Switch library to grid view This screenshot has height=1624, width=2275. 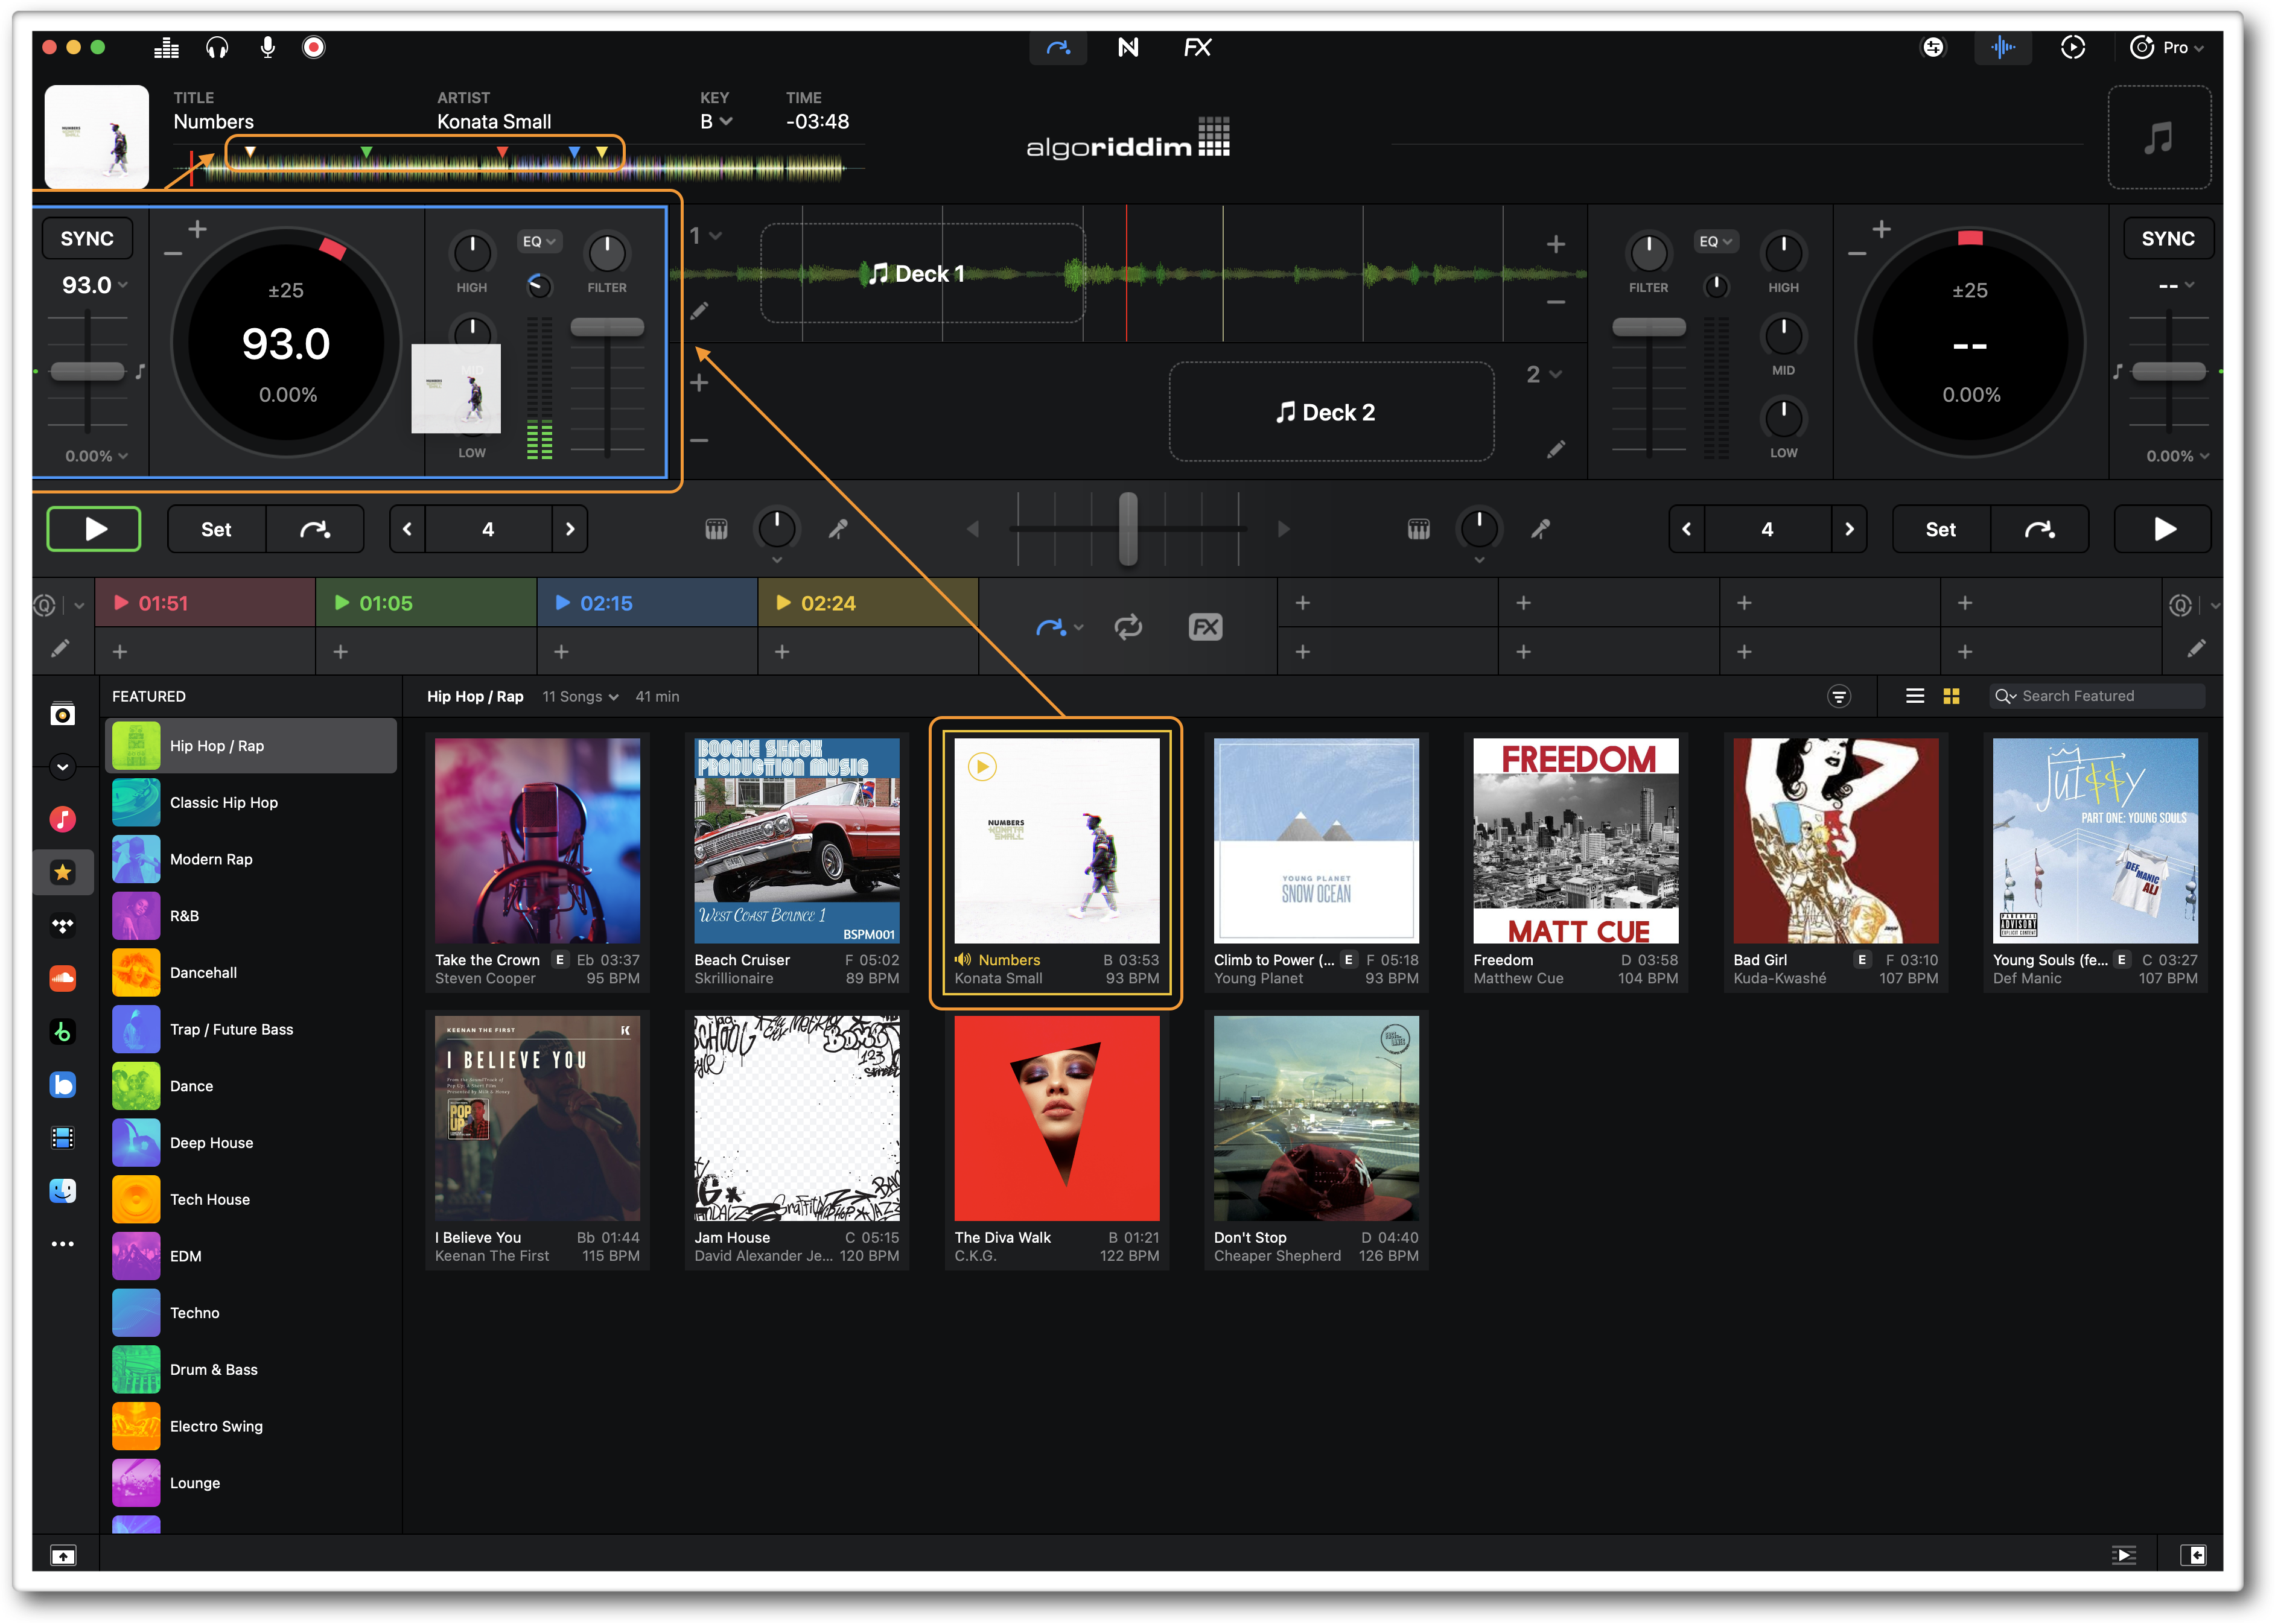coord(1950,696)
